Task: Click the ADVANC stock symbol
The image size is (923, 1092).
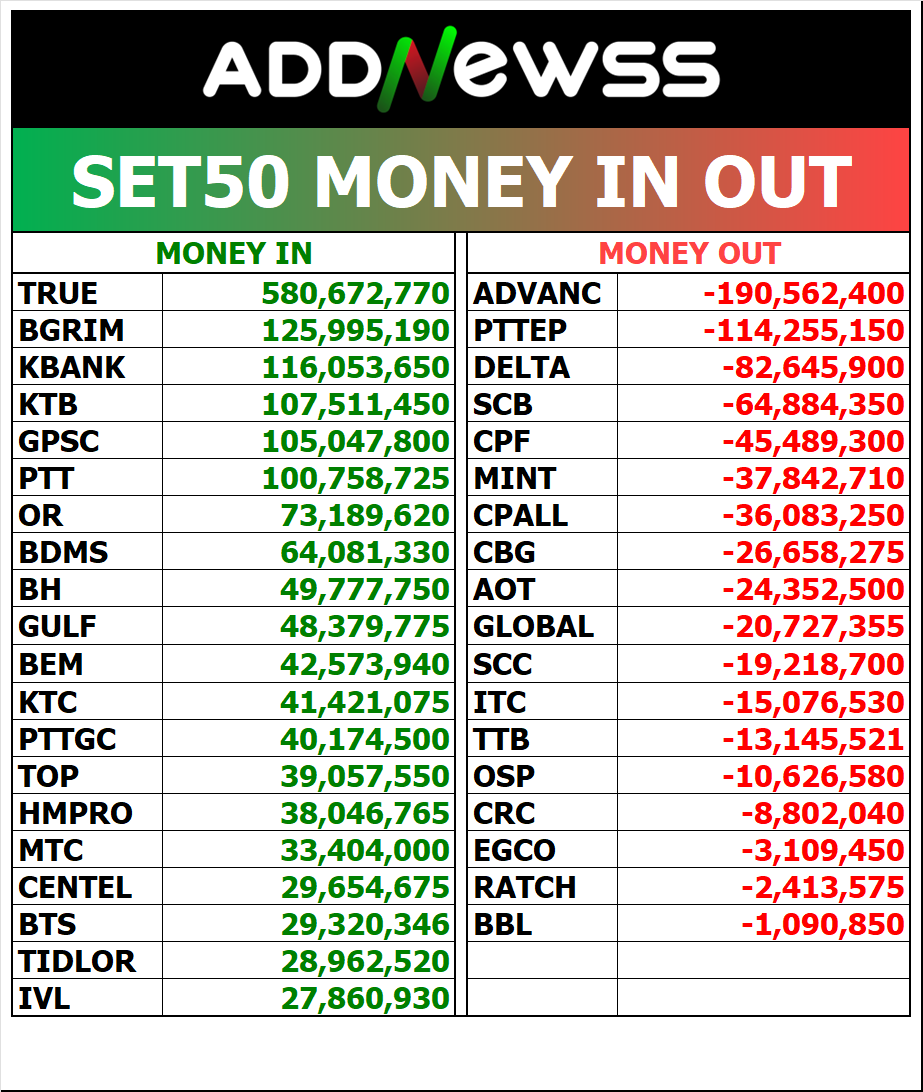Action: (x=537, y=293)
